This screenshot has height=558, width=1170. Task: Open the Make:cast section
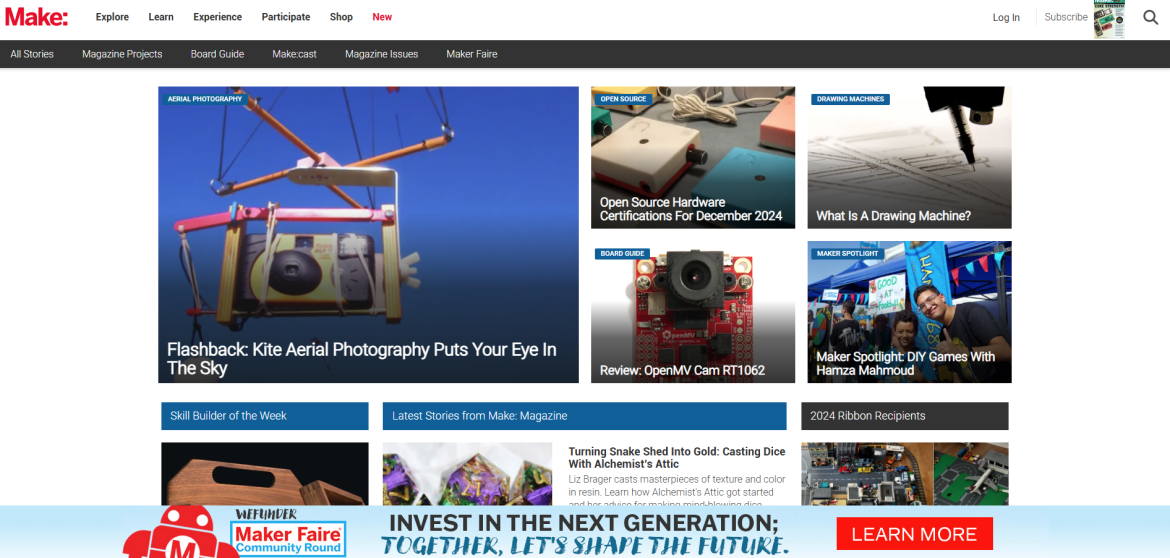[294, 54]
